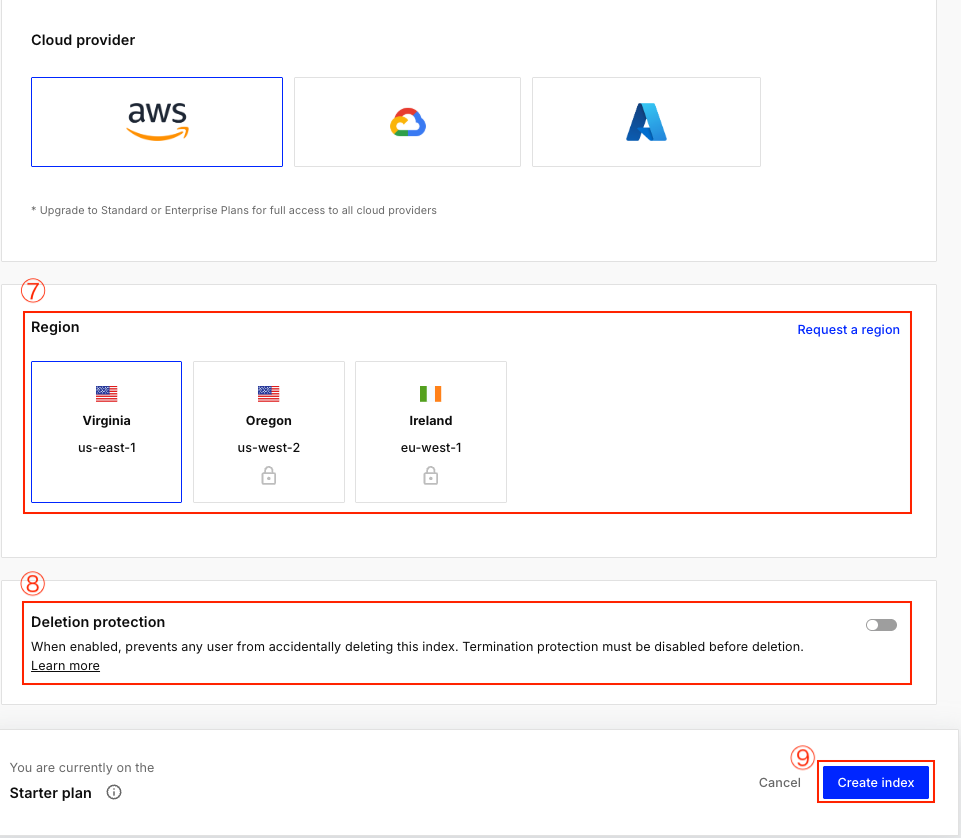Click the US flag above Oregon
Image resolution: width=961 pixels, height=838 pixels.
[269, 394]
